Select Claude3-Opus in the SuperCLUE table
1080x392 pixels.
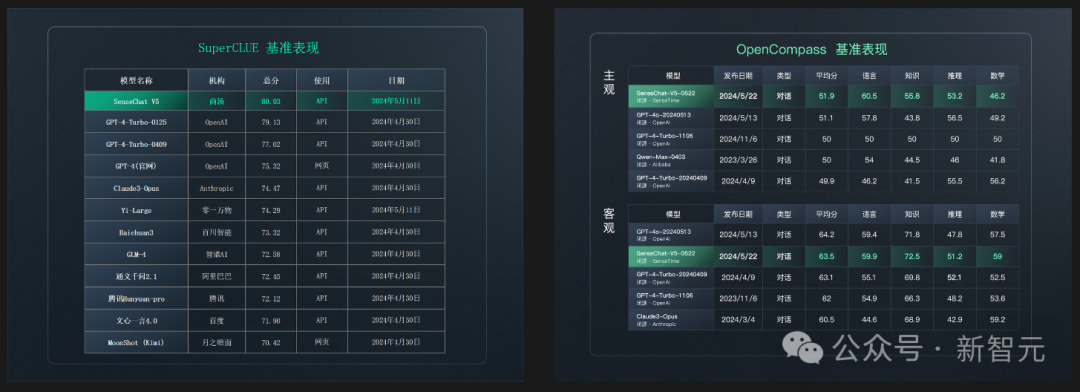click(x=136, y=188)
